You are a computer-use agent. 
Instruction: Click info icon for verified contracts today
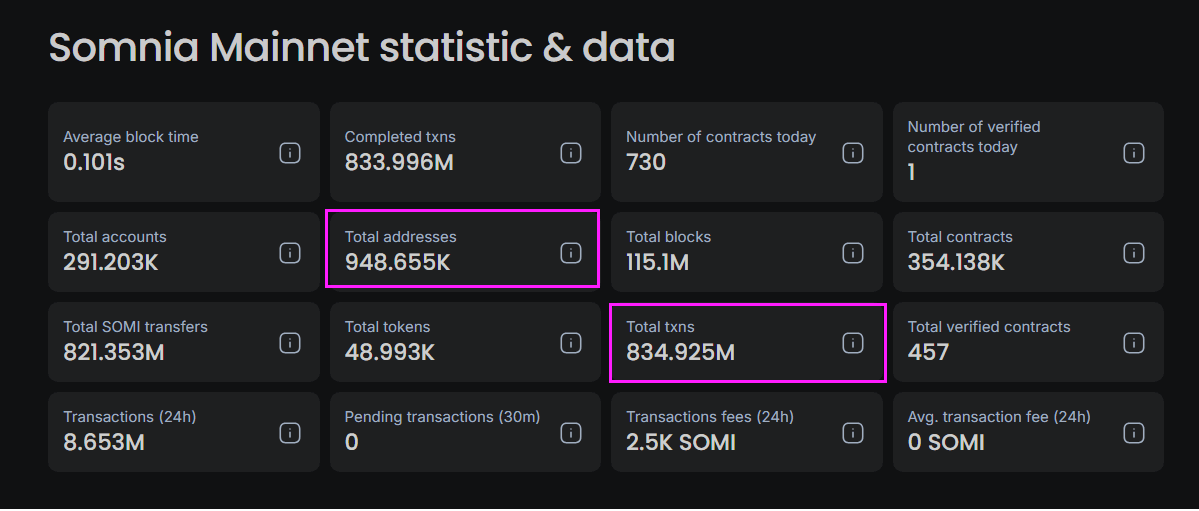(x=1133, y=153)
